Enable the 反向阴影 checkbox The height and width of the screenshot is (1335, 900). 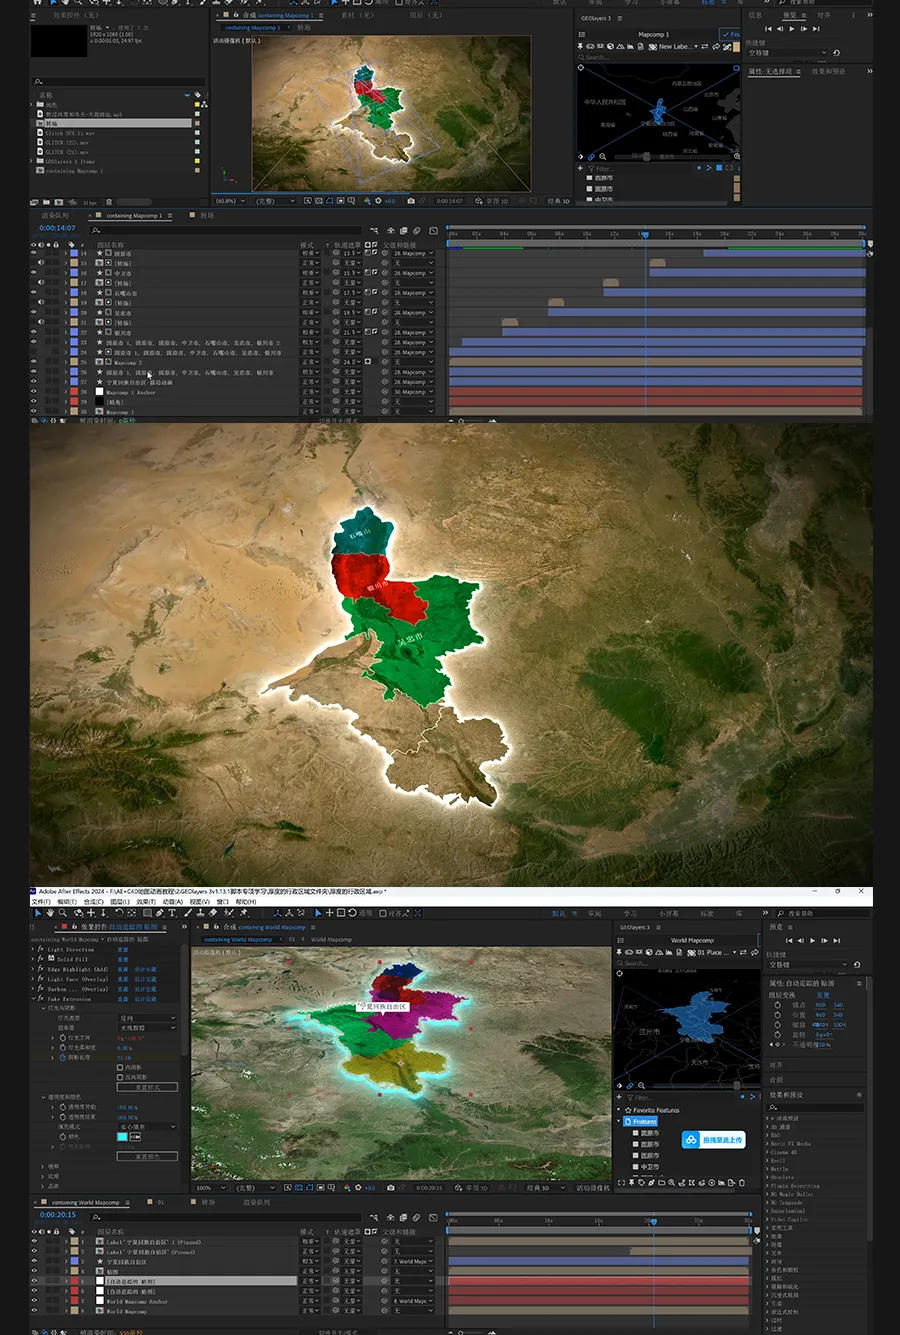[120, 1077]
